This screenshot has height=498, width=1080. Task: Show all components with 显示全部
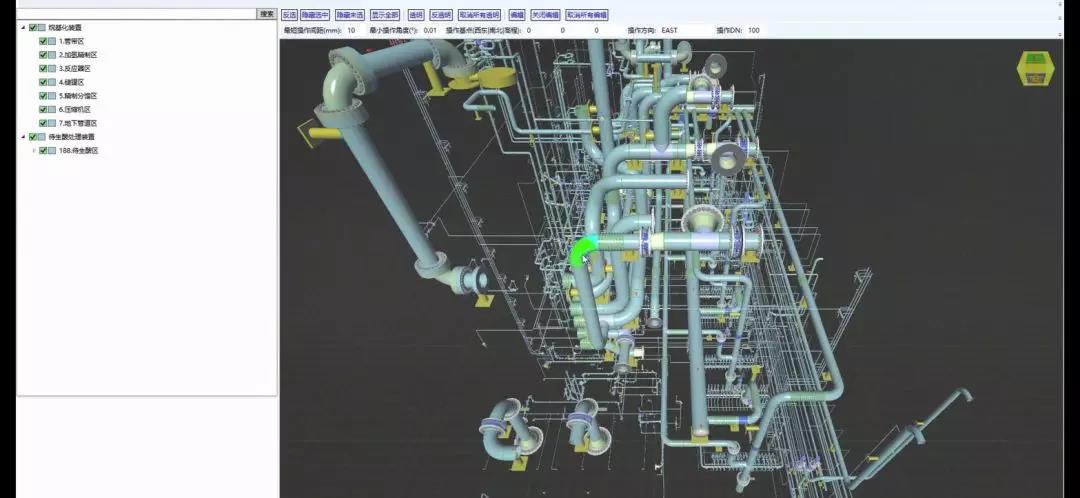click(385, 15)
